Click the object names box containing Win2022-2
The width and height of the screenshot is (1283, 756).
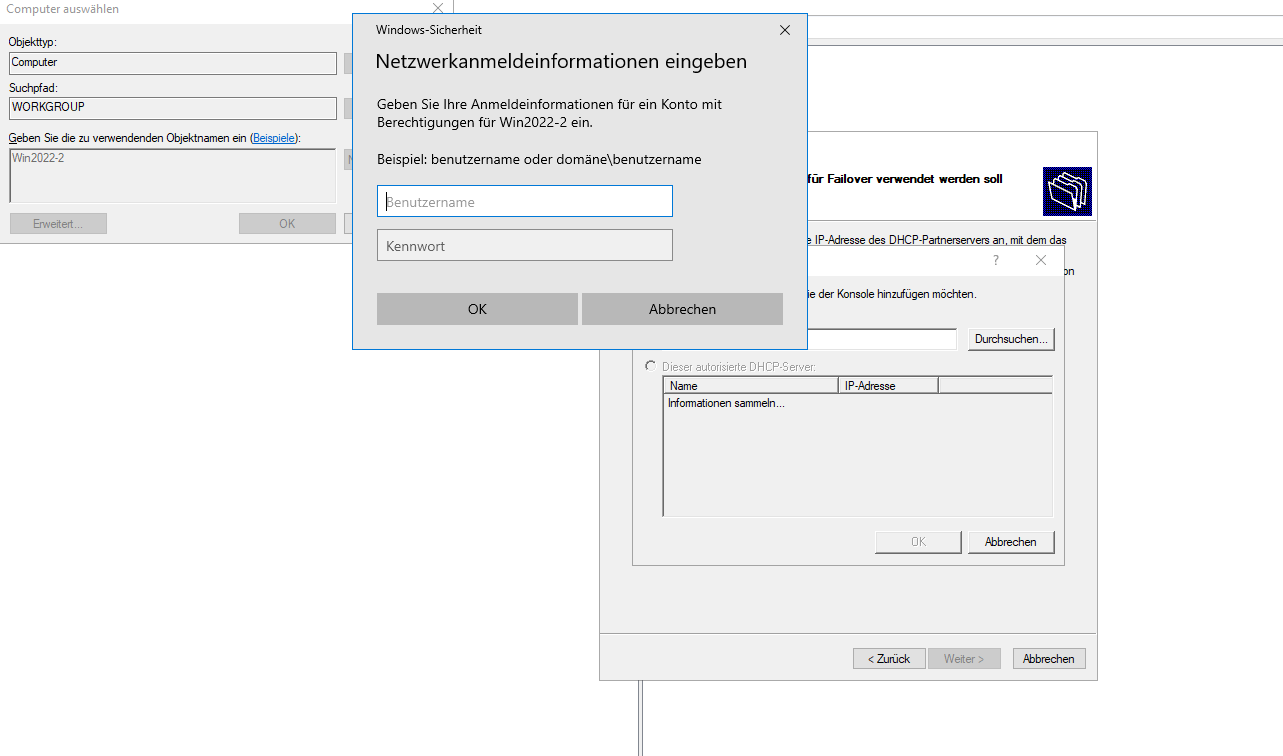pyautogui.click(x=172, y=175)
